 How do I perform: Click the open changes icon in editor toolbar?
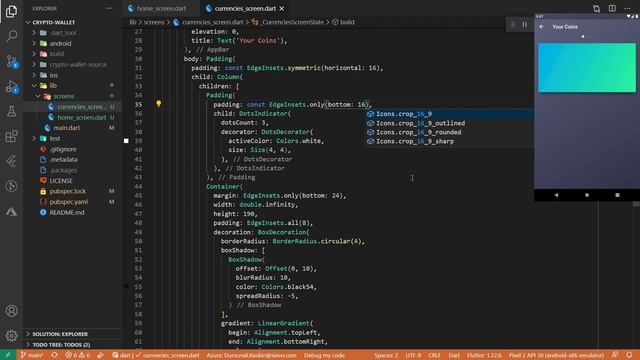pos(596,8)
